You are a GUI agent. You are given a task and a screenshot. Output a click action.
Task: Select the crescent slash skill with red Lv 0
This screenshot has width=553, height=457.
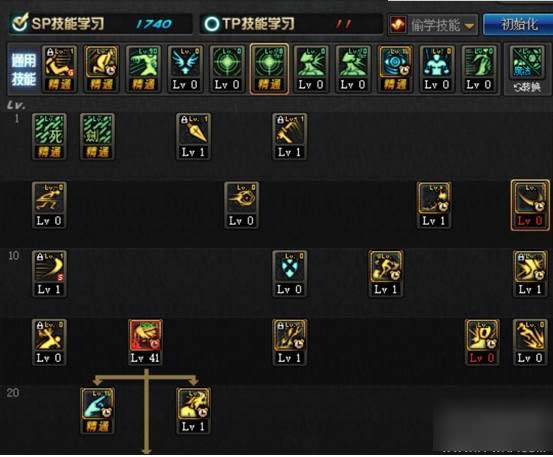pos(530,205)
